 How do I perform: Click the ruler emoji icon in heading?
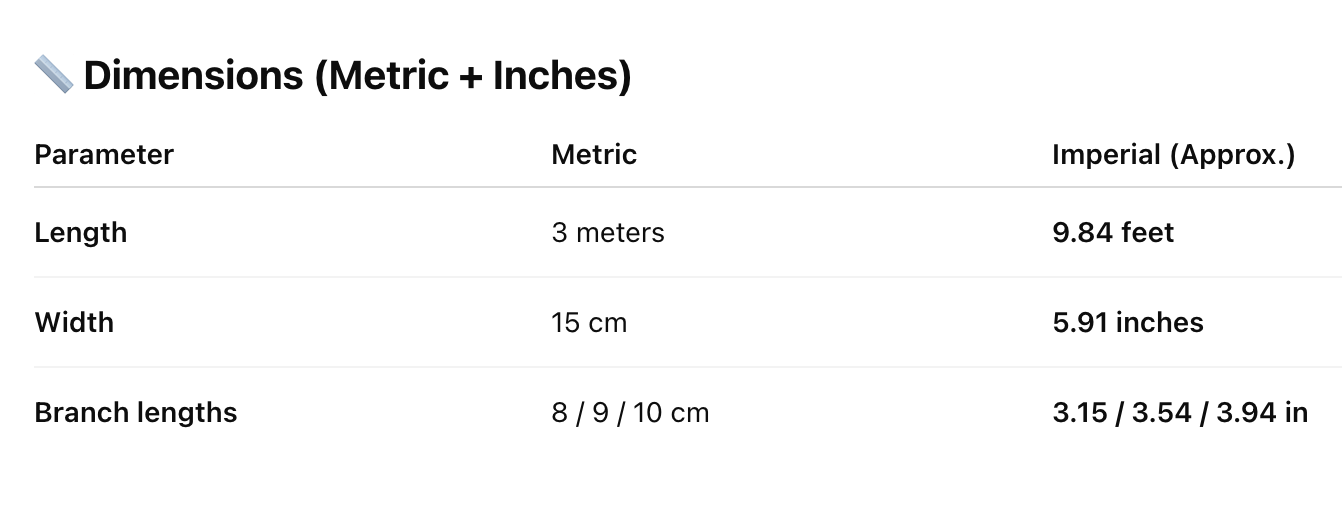coord(54,75)
